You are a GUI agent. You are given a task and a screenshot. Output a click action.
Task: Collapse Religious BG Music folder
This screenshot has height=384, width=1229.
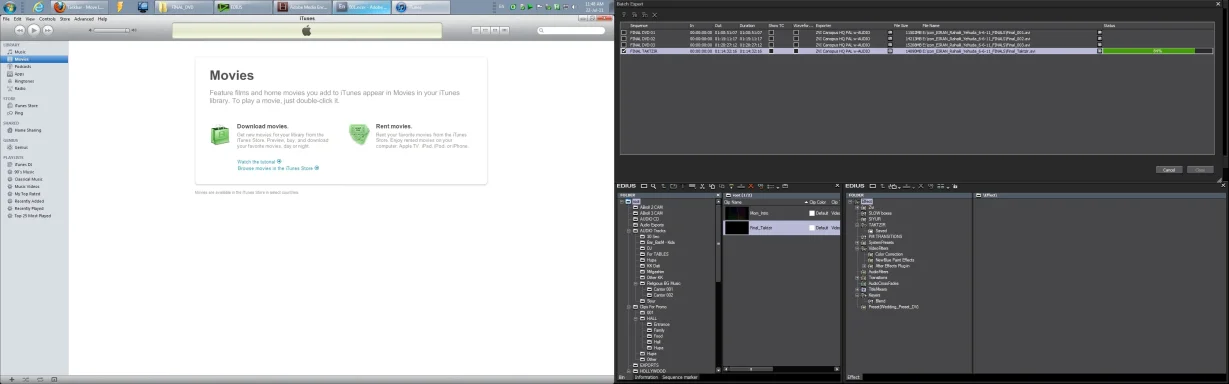pos(636,283)
